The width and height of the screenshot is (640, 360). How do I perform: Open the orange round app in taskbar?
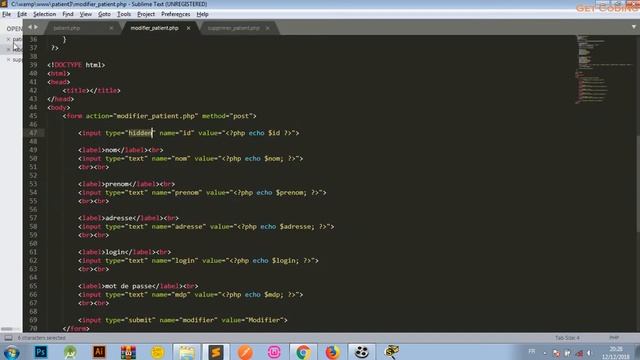click(245, 352)
